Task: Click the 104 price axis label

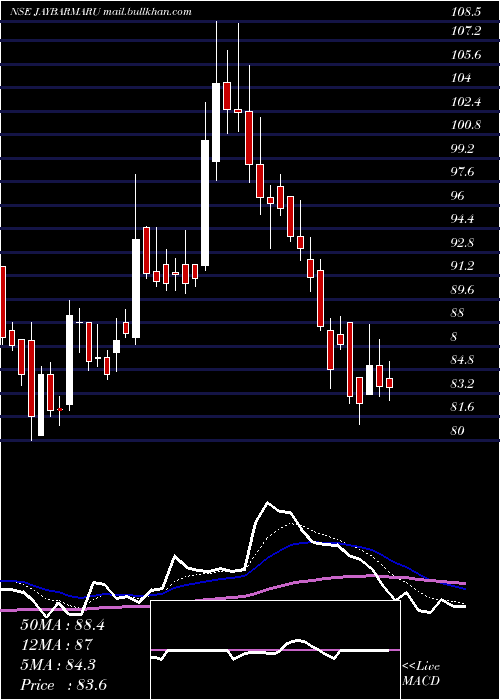Action: click(461, 78)
